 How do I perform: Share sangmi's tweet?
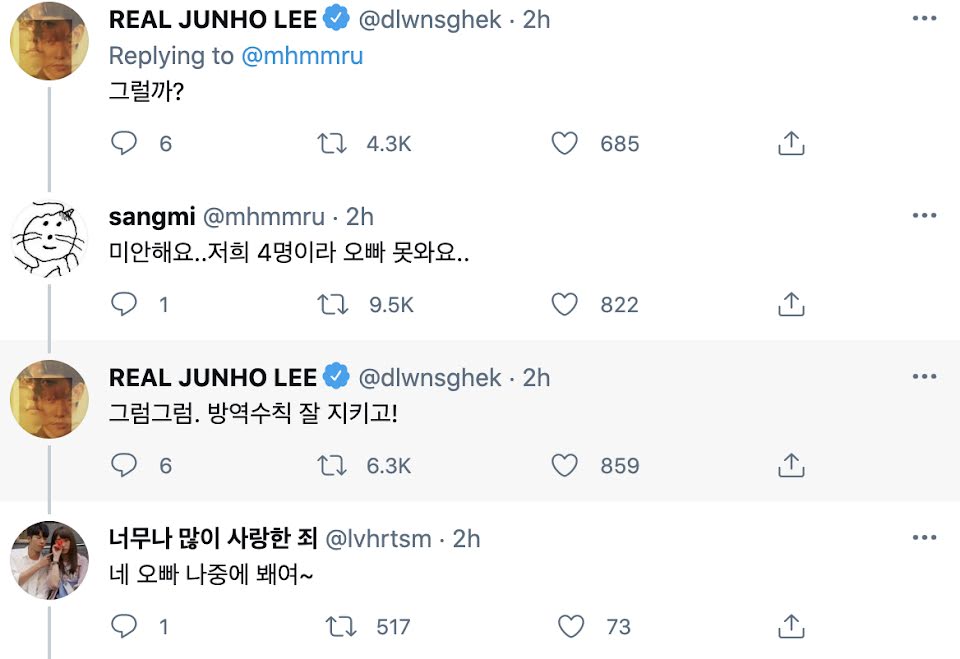[791, 304]
